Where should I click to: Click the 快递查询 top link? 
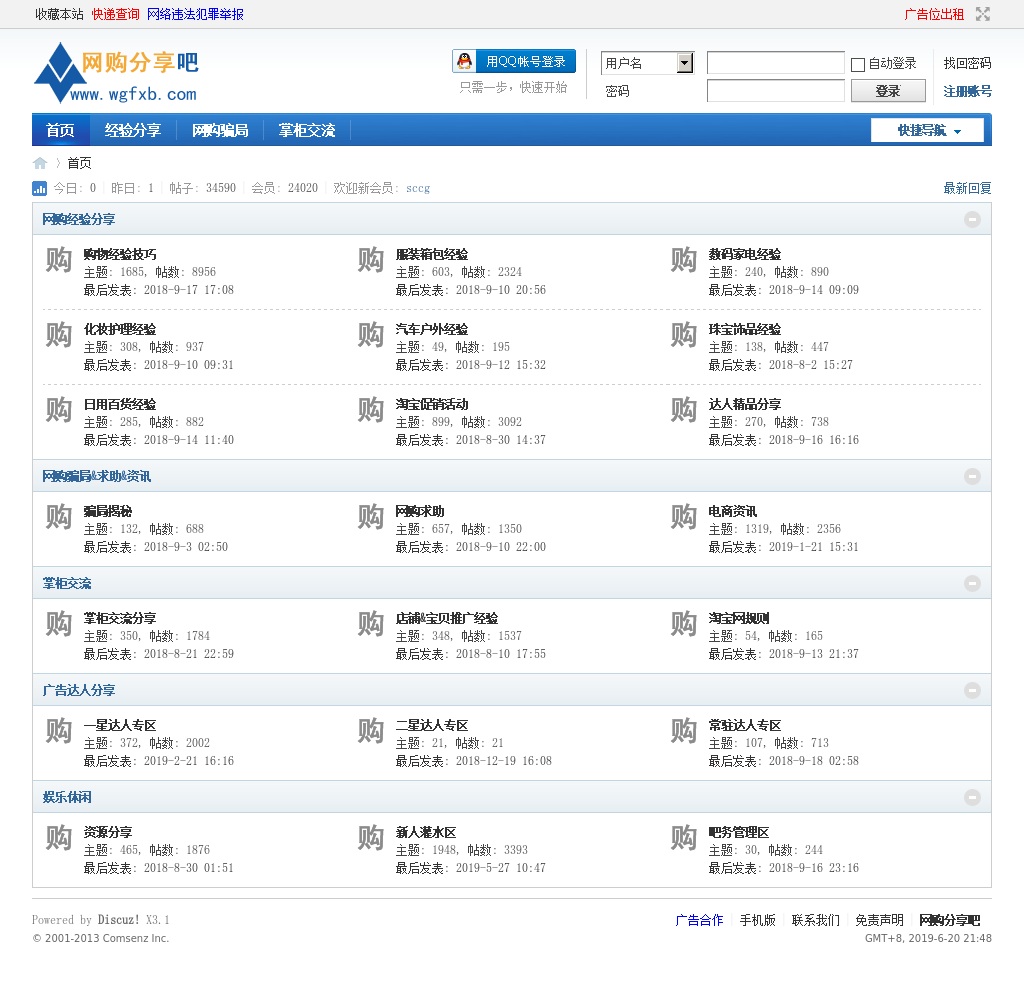pos(116,14)
